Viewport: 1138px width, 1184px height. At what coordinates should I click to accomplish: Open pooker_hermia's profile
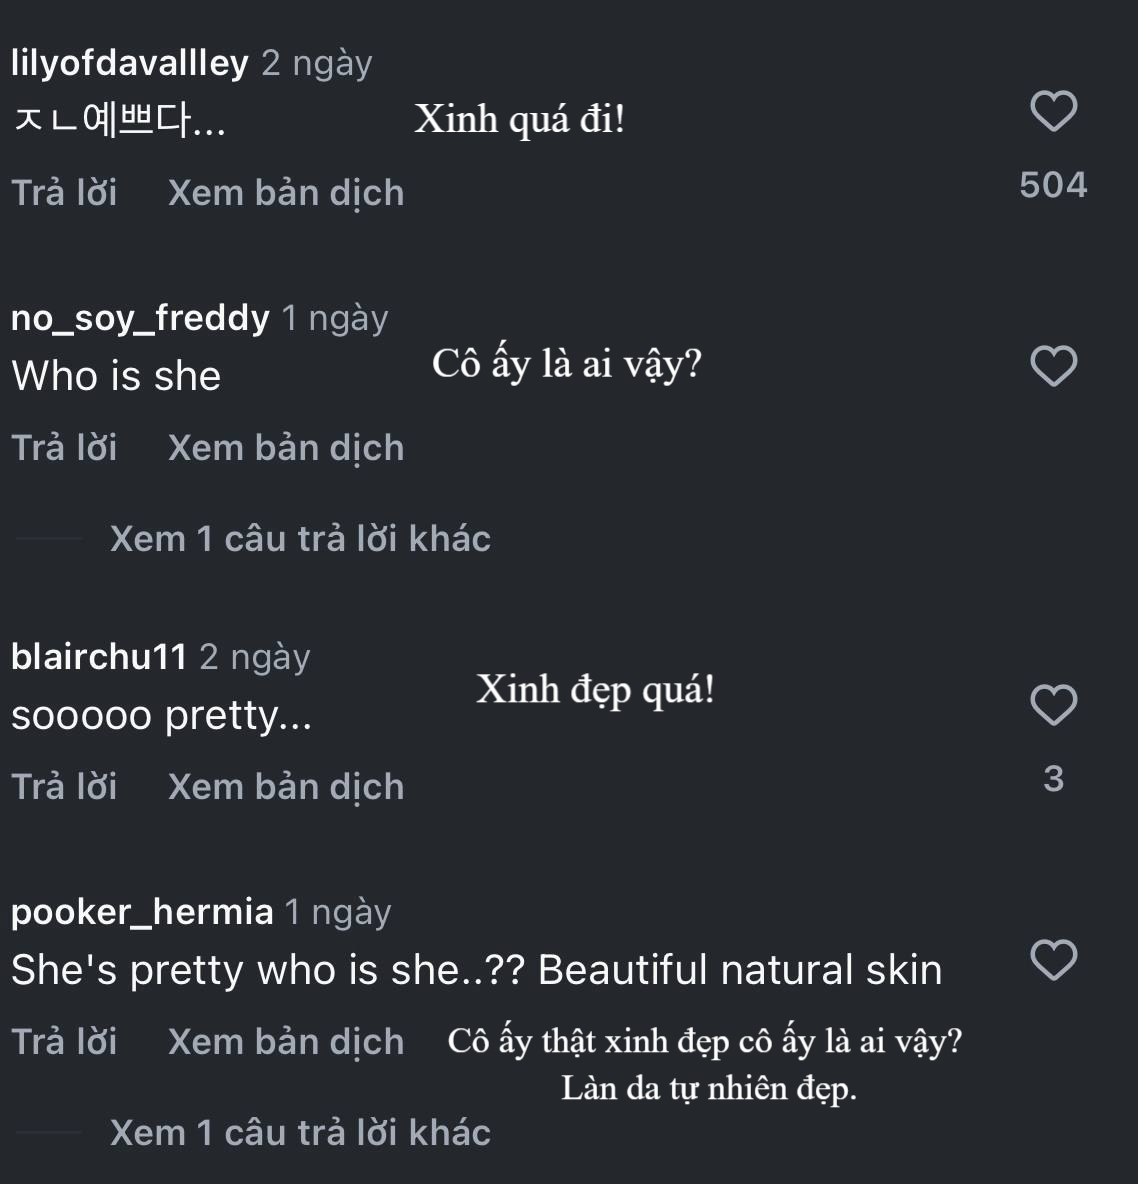141,912
